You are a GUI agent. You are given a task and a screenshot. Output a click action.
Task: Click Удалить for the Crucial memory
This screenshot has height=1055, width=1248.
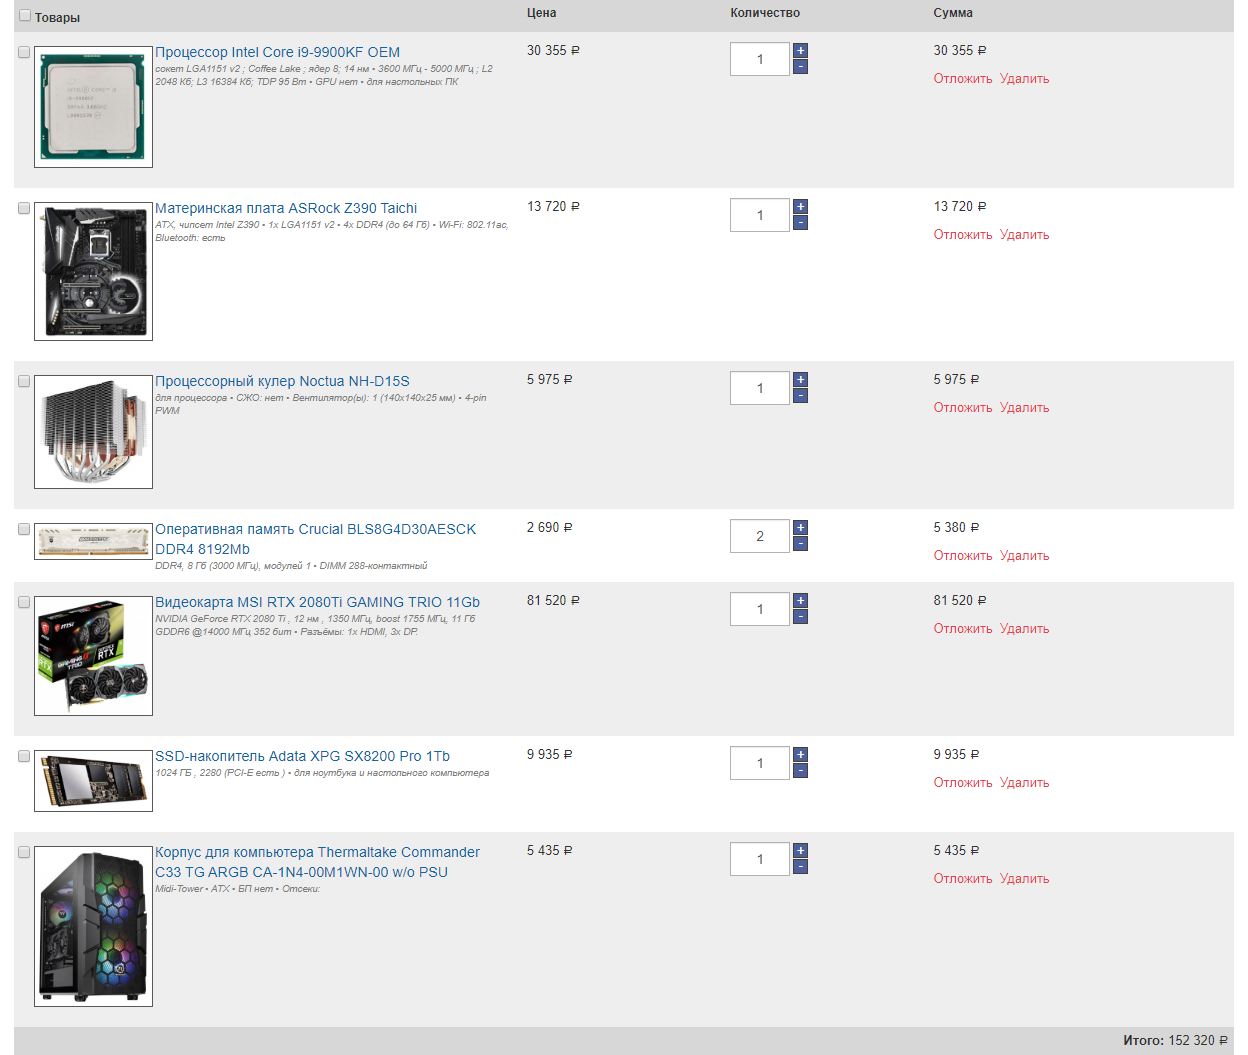point(1025,556)
